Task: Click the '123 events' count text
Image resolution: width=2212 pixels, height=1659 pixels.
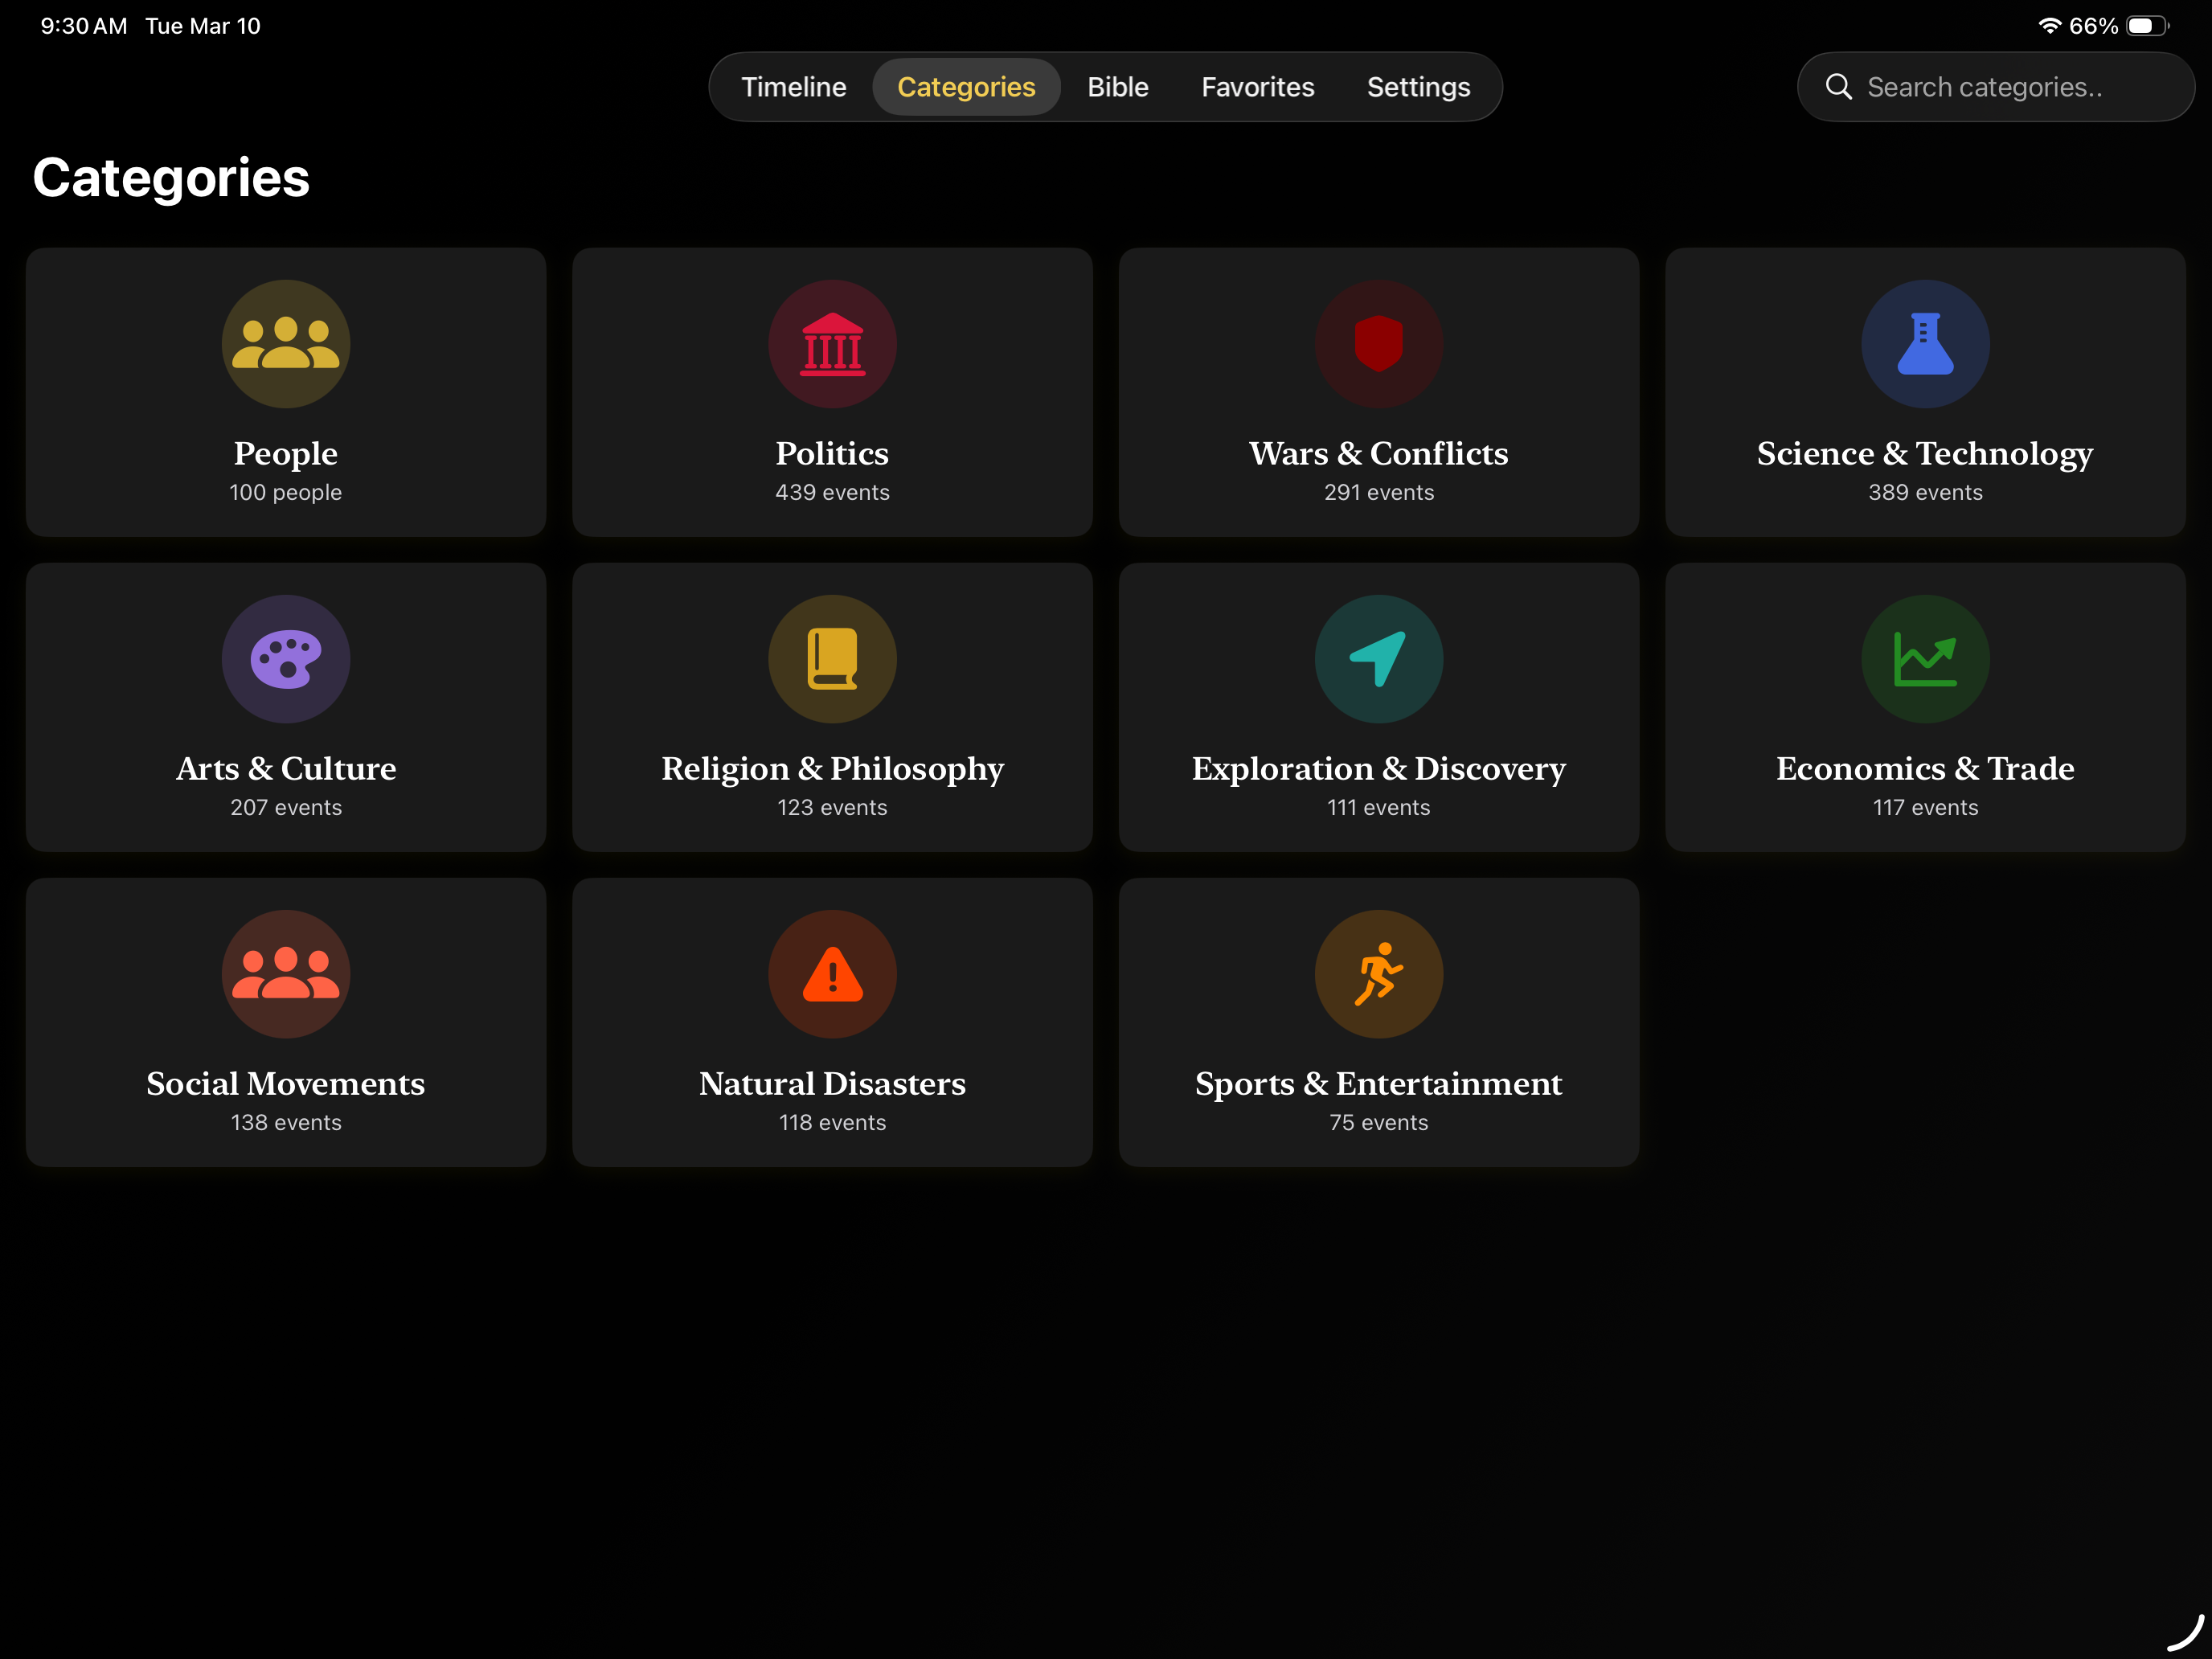Action: point(832,807)
